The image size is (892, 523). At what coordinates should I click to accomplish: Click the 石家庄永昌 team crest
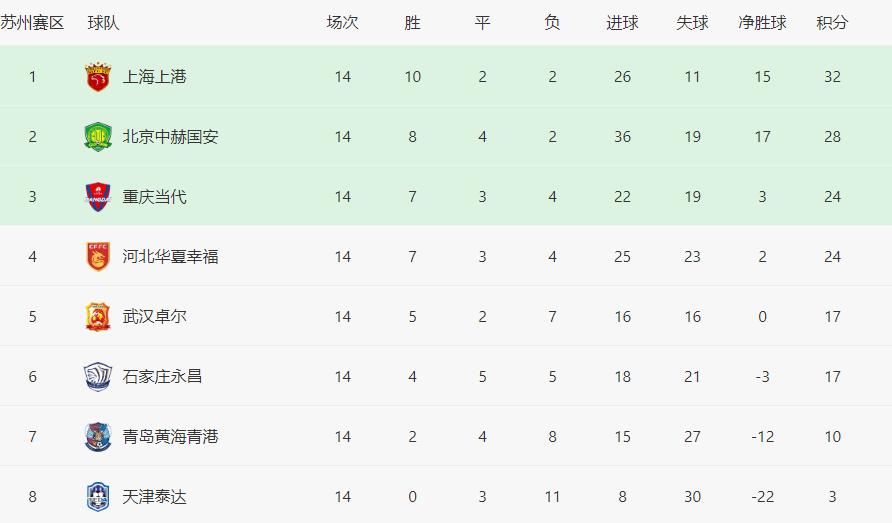click(x=98, y=377)
